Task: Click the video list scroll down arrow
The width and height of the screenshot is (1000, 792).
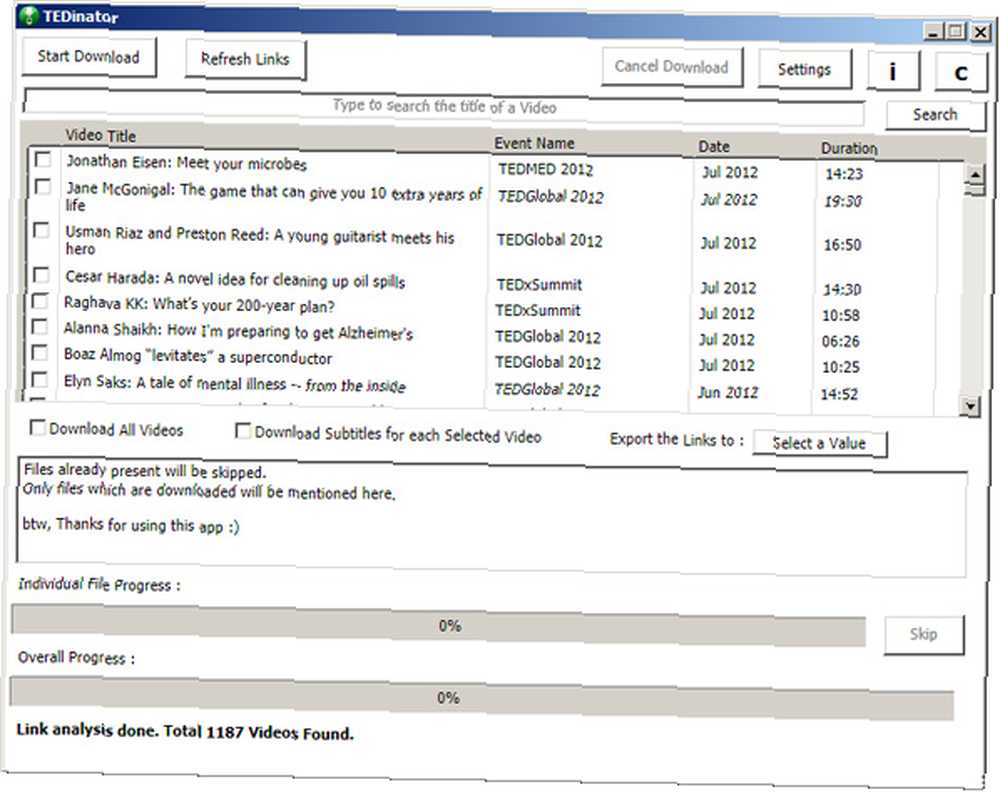Action: (971, 406)
